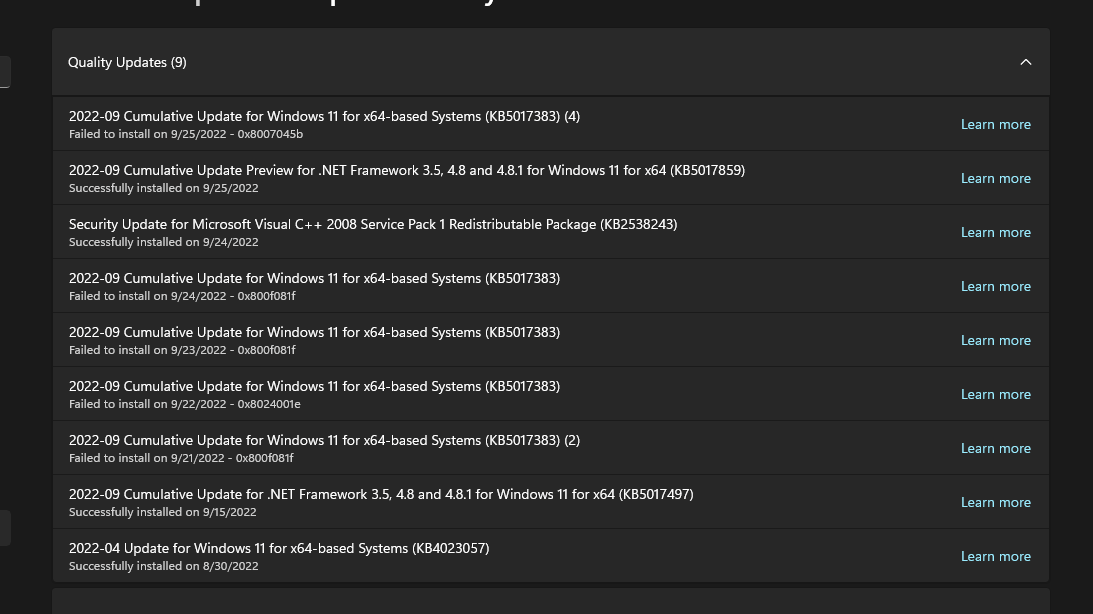This screenshot has width=1093, height=614.
Task: Open Learn more for KB4023057 update
Action: [x=995, y=556]
